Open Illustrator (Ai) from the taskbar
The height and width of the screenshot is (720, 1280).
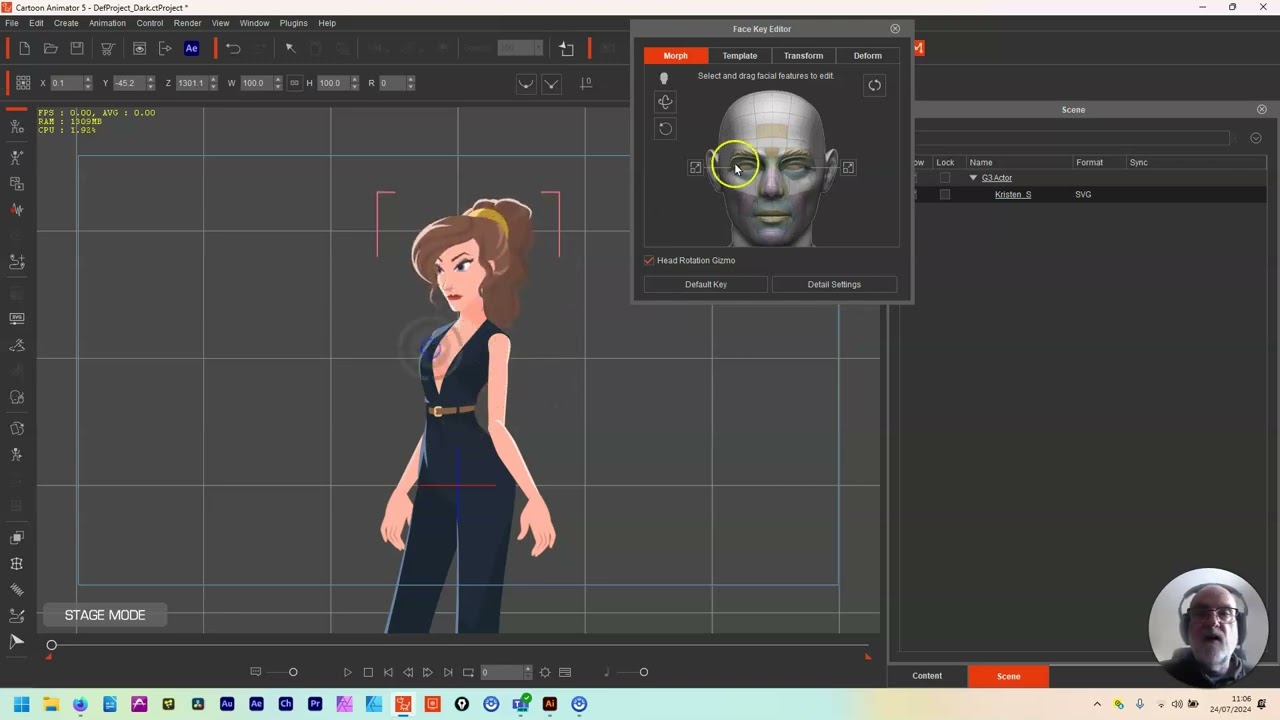(x=550, y=704)
